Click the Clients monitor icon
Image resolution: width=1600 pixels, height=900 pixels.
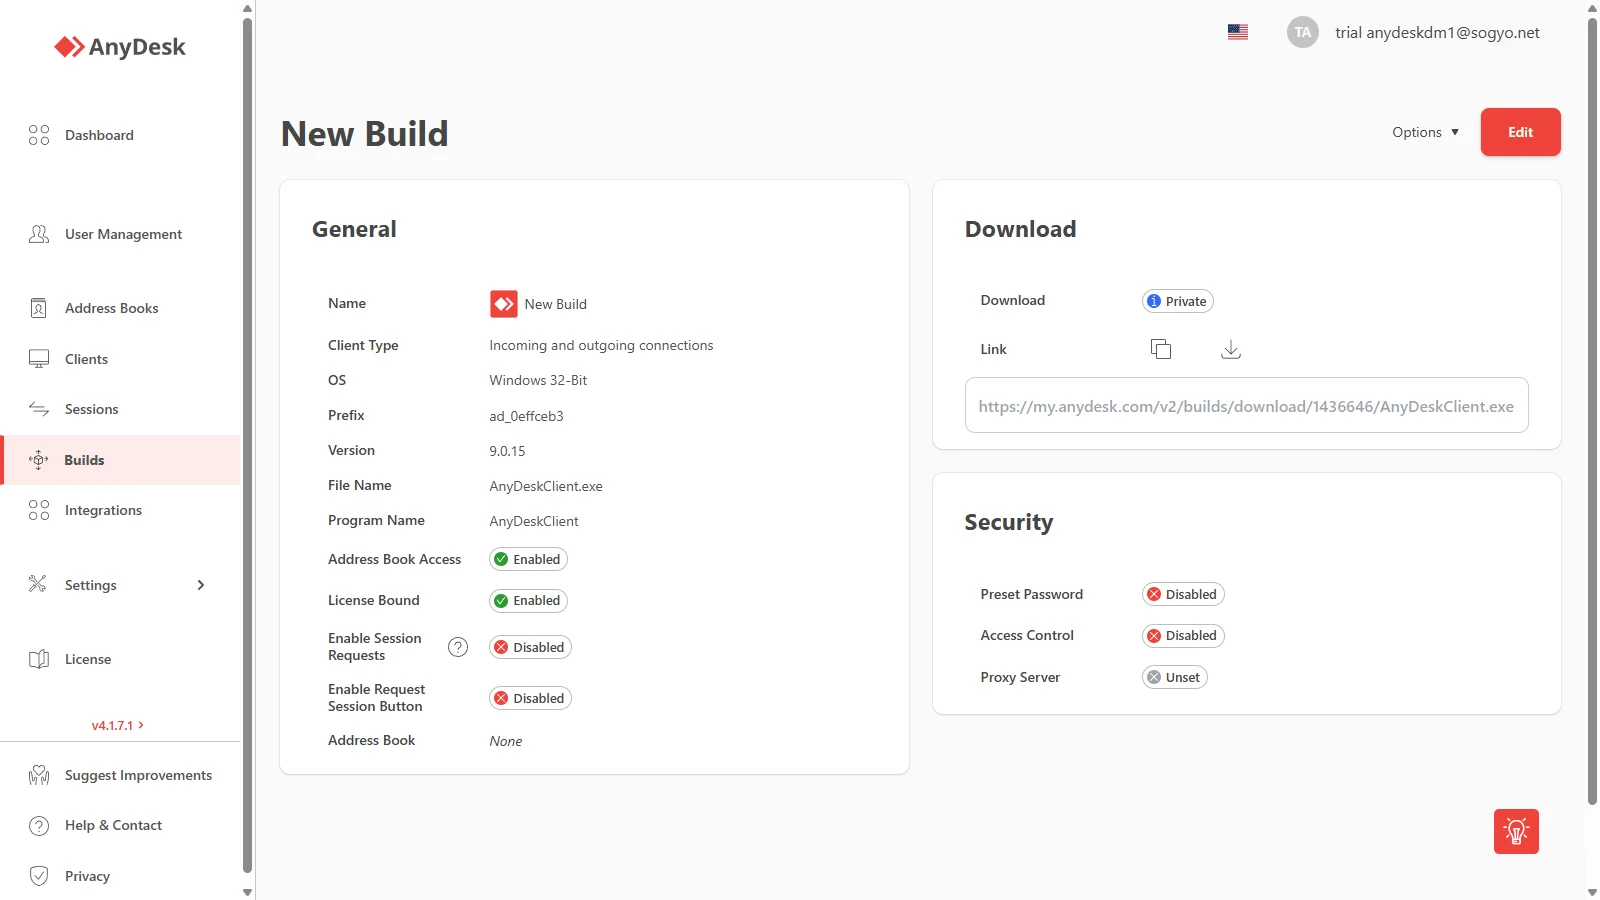click(39, 359)
